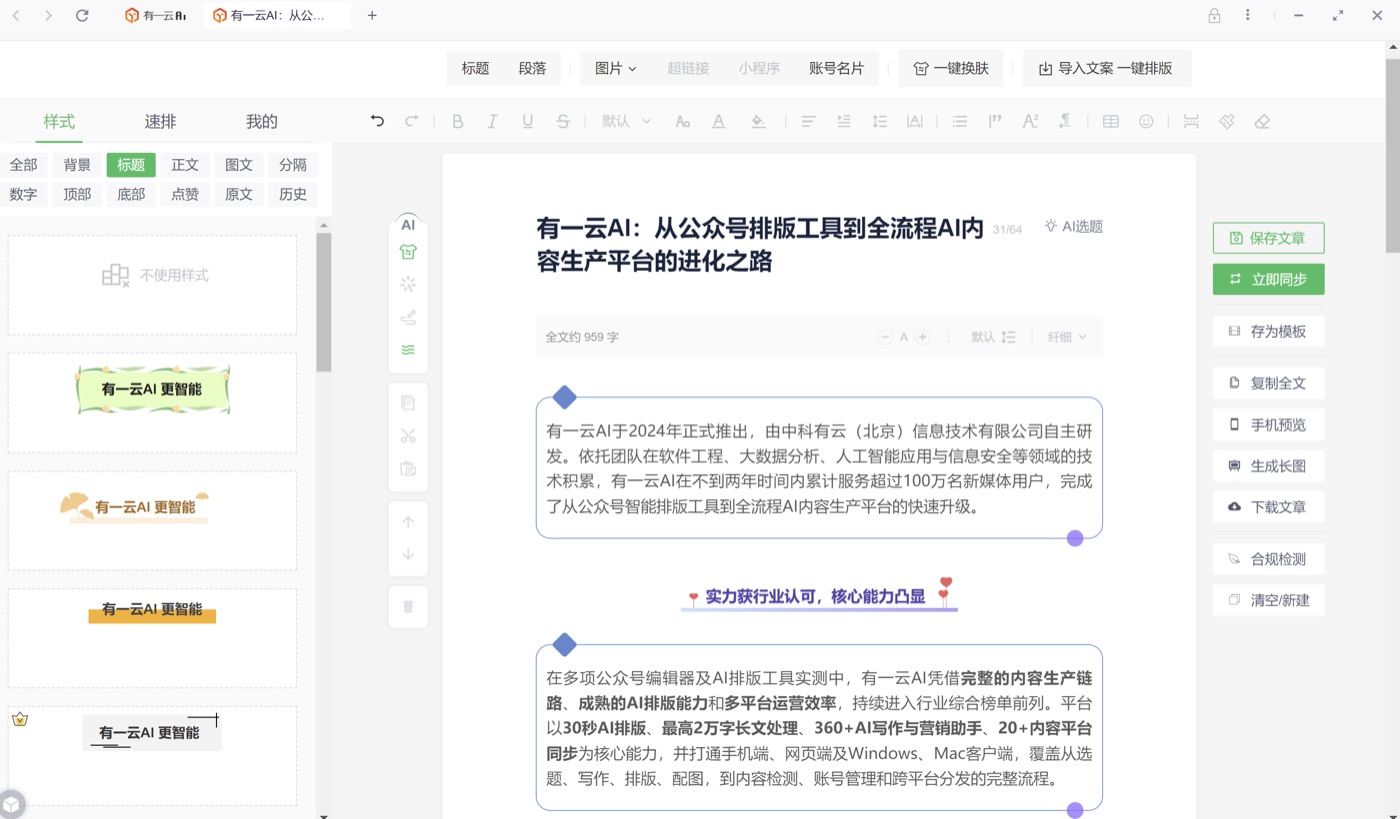Open the font color picker
Screen dimensions: 1400x819
718,121
